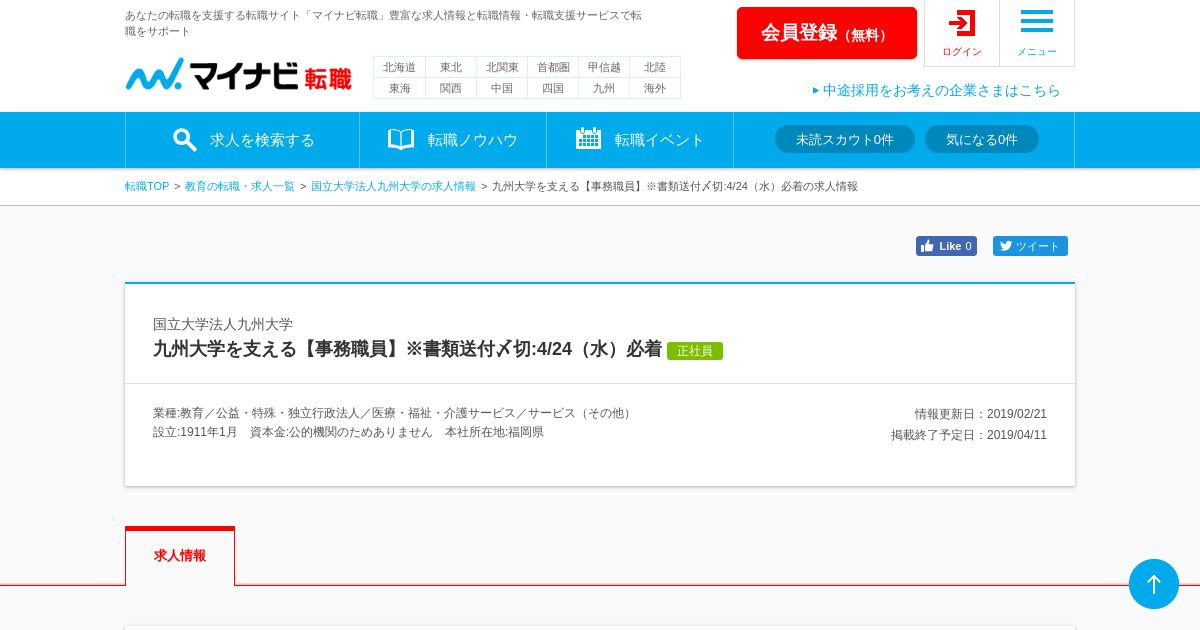Select the 東北 region link
The image size is (1200, 630).
(x=451, y=67)
